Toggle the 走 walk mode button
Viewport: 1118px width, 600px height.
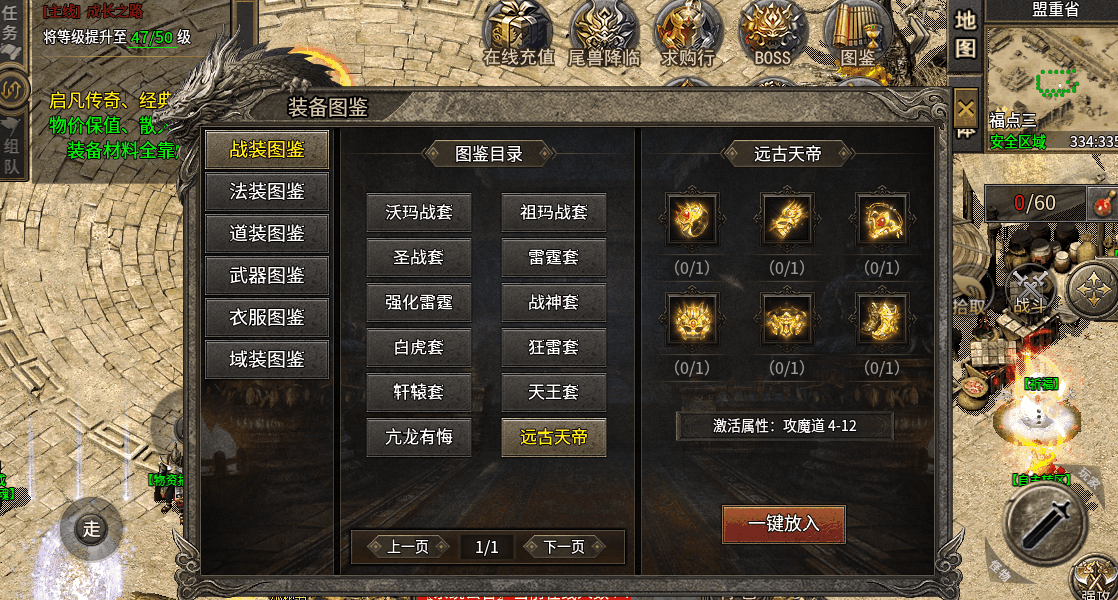[x=91, y=529]
